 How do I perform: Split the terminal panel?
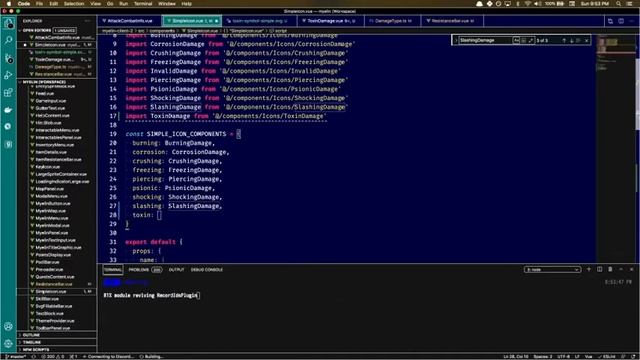coord(599,269)
